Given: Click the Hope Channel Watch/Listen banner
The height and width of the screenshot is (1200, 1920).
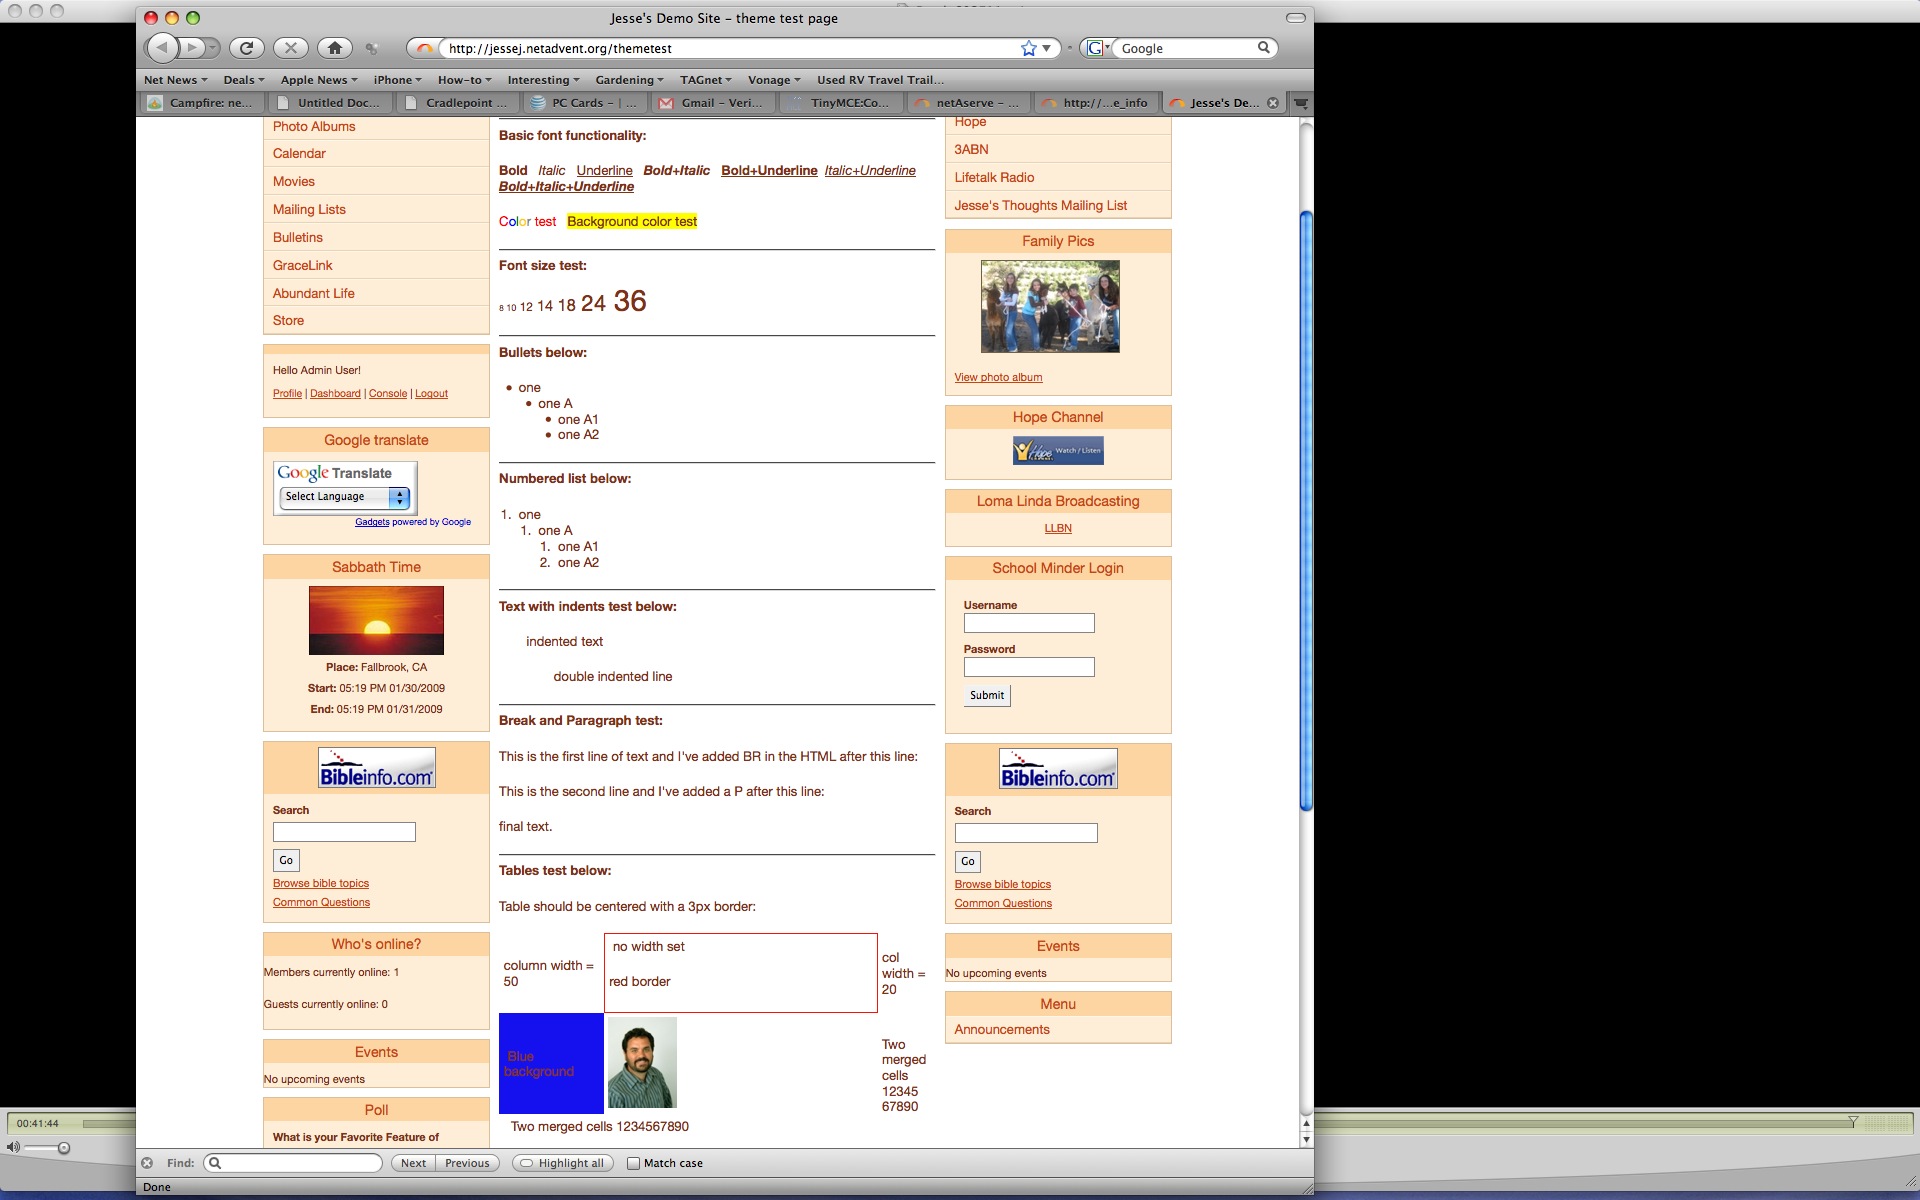Looking at the screenshot, I should (1058, 450).
